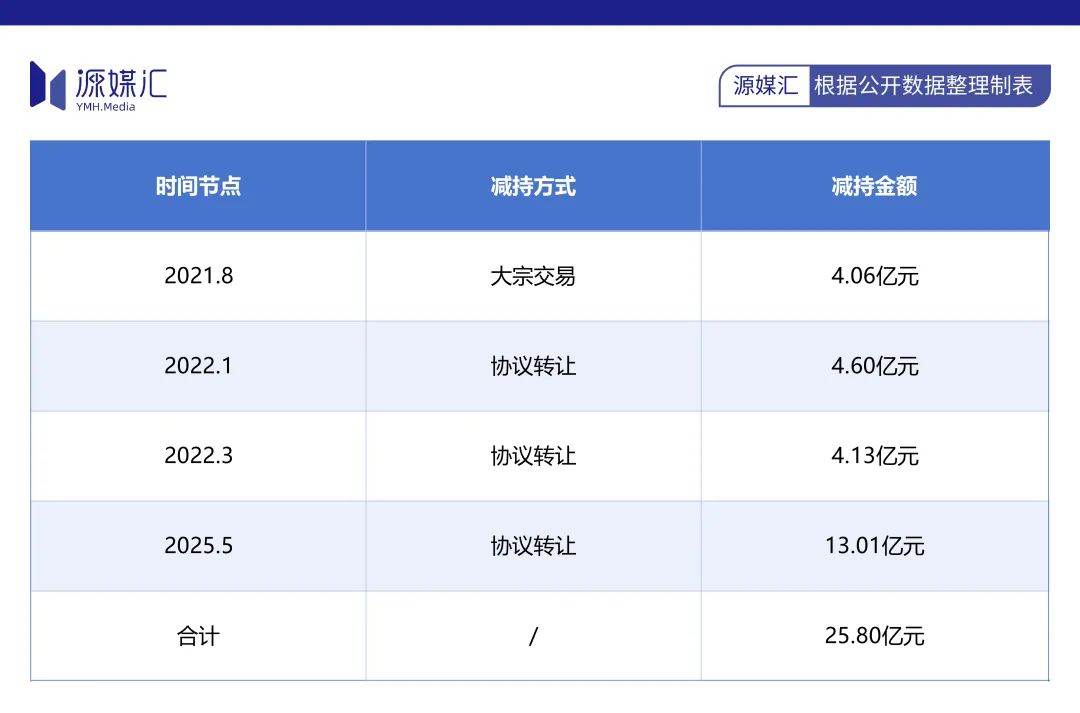
Task: Select the 减持方式 column header
Action: 533,186
